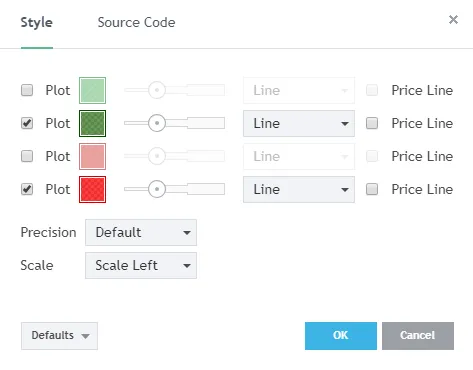Enable Price Line for the red plot
Image resolution: width=473 pixels, height=370 pixels.
(372, 189)
